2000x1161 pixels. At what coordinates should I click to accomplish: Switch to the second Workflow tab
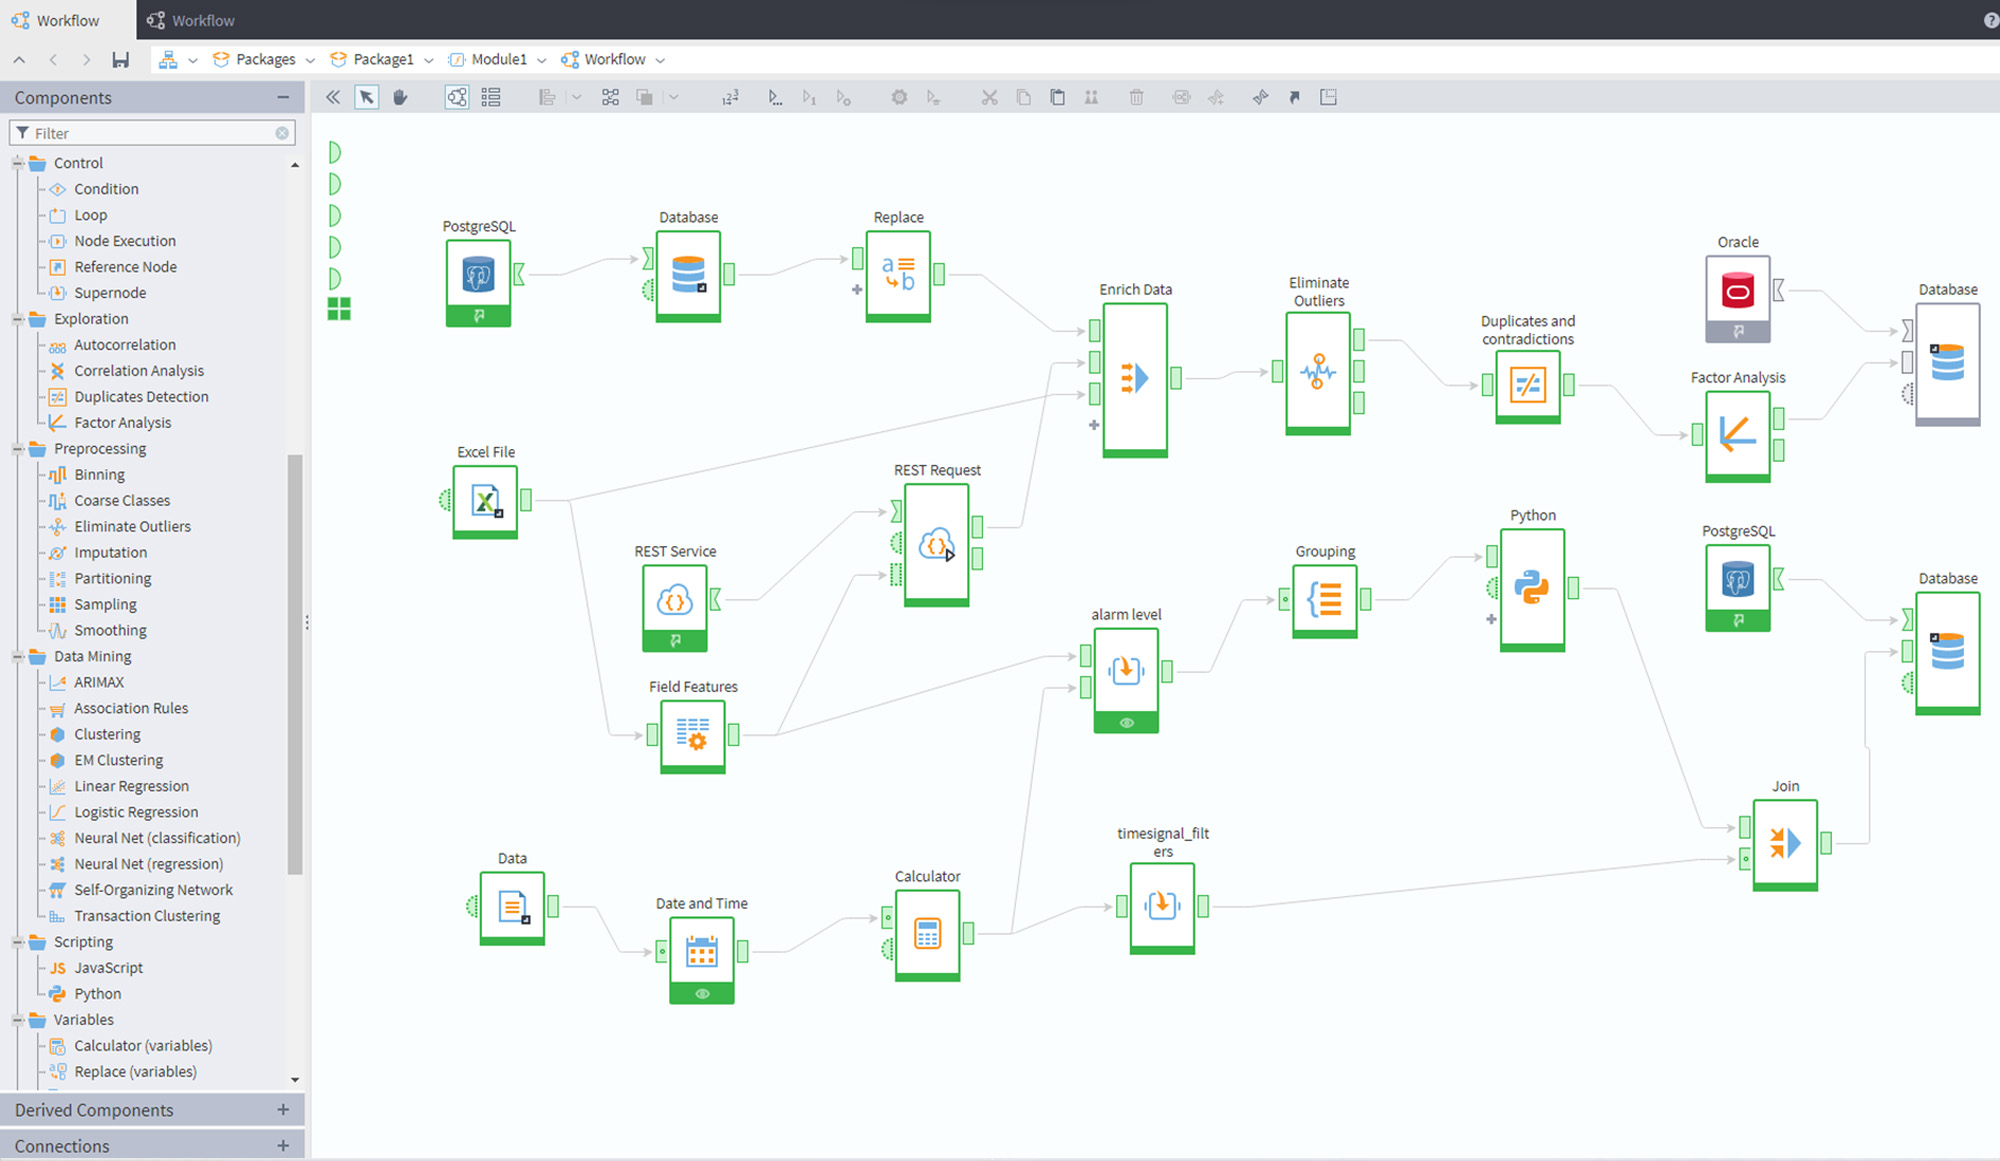click(191, 20)
